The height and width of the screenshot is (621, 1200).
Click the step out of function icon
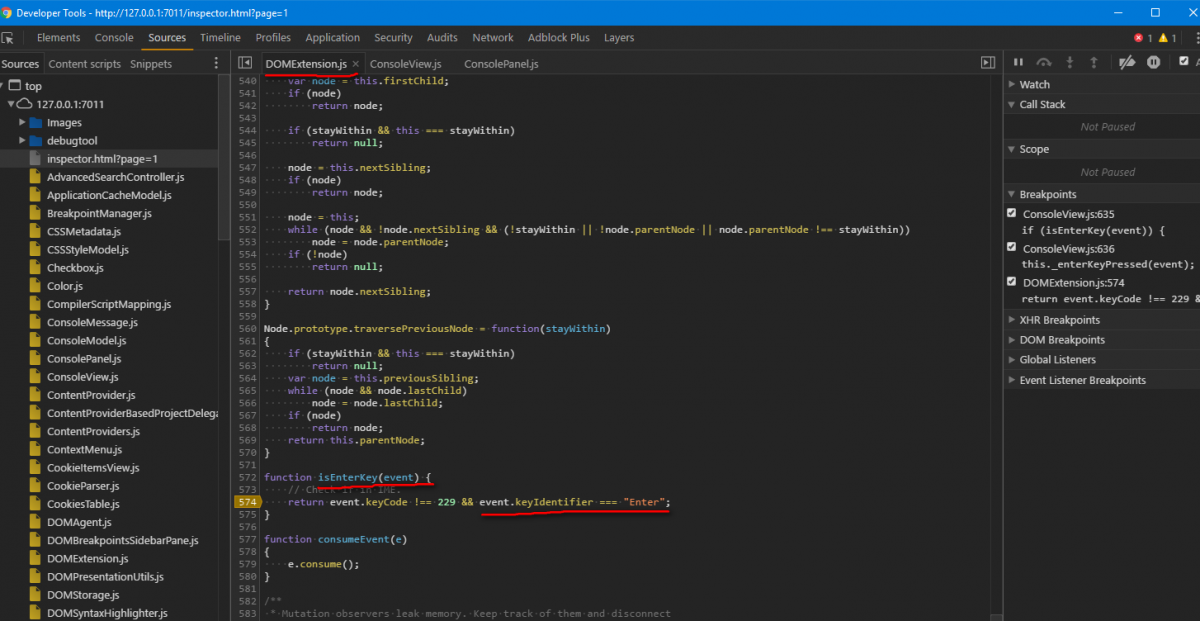click(x=1094, y=62)
